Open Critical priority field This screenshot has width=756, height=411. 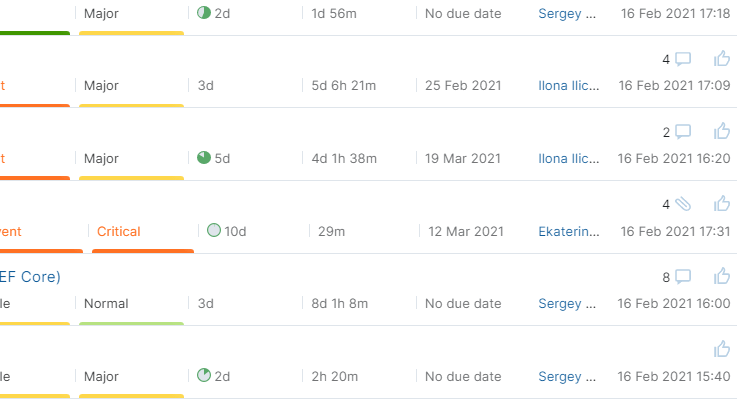[x=119, y=232]
